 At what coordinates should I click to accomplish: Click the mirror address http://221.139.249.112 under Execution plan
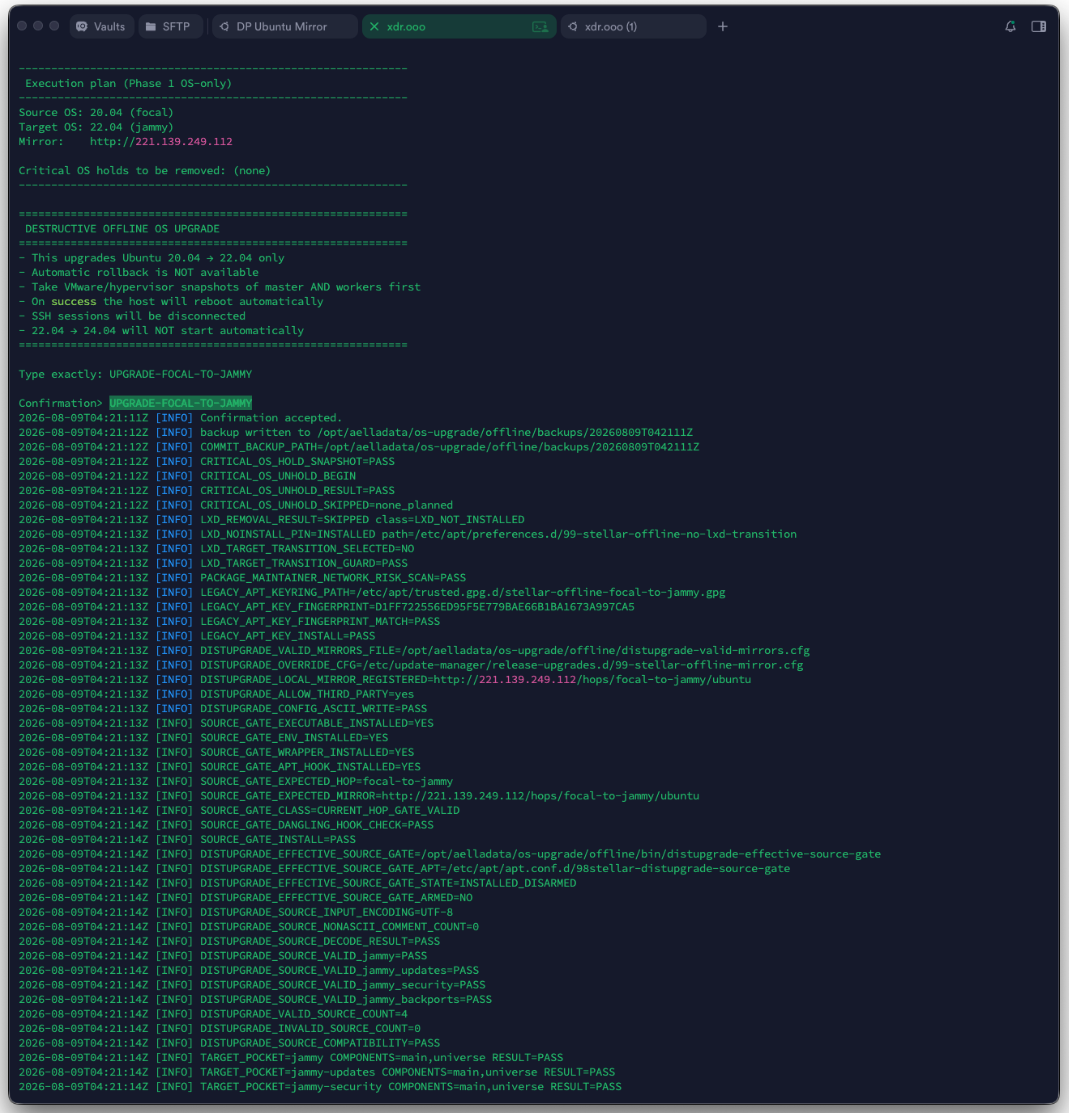161,141
